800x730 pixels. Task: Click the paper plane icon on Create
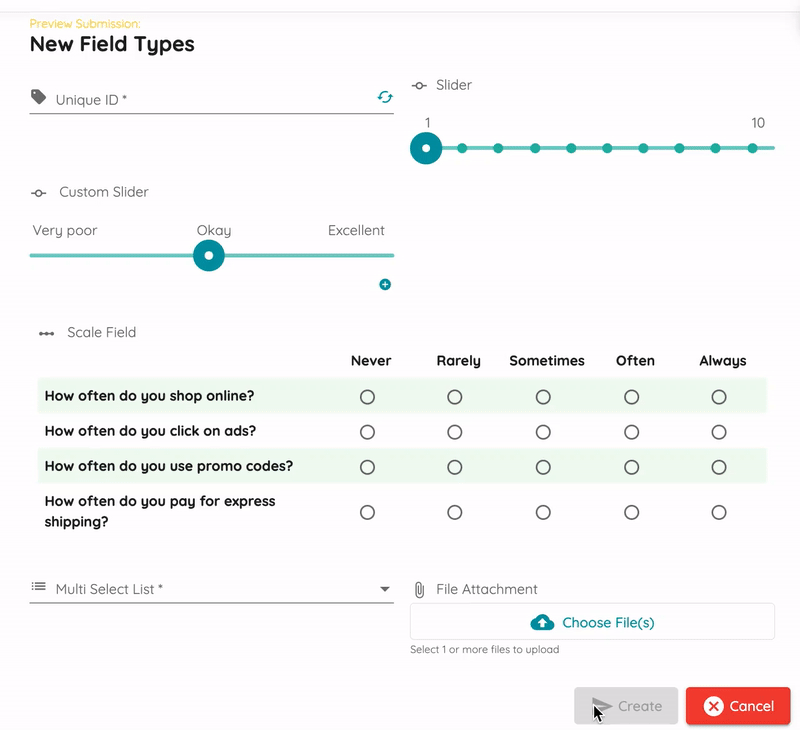click(602, 706)
